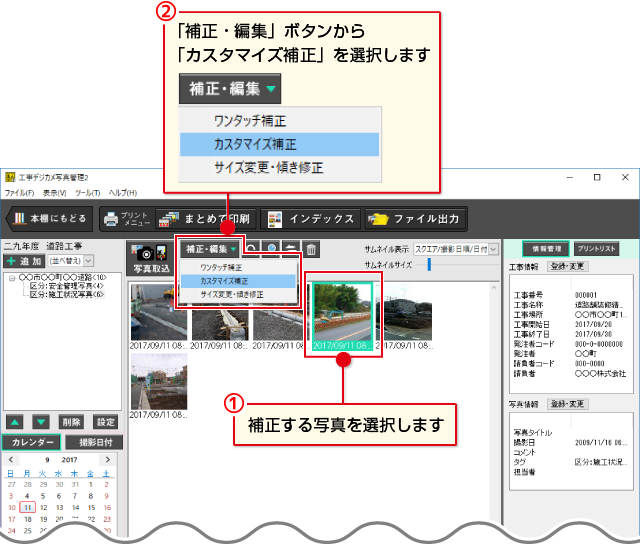Click the ファイル出力 button
This screenshot has height=547, width=640.
click(x=415, y=218)
